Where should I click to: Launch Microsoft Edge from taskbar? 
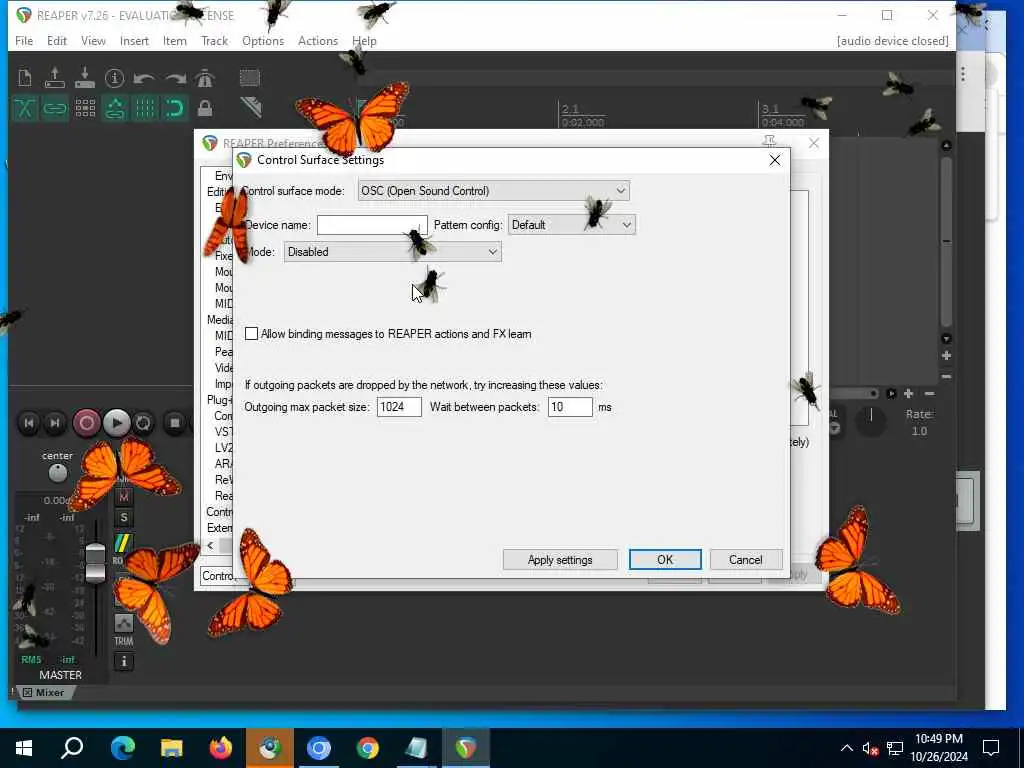[122, 748]
